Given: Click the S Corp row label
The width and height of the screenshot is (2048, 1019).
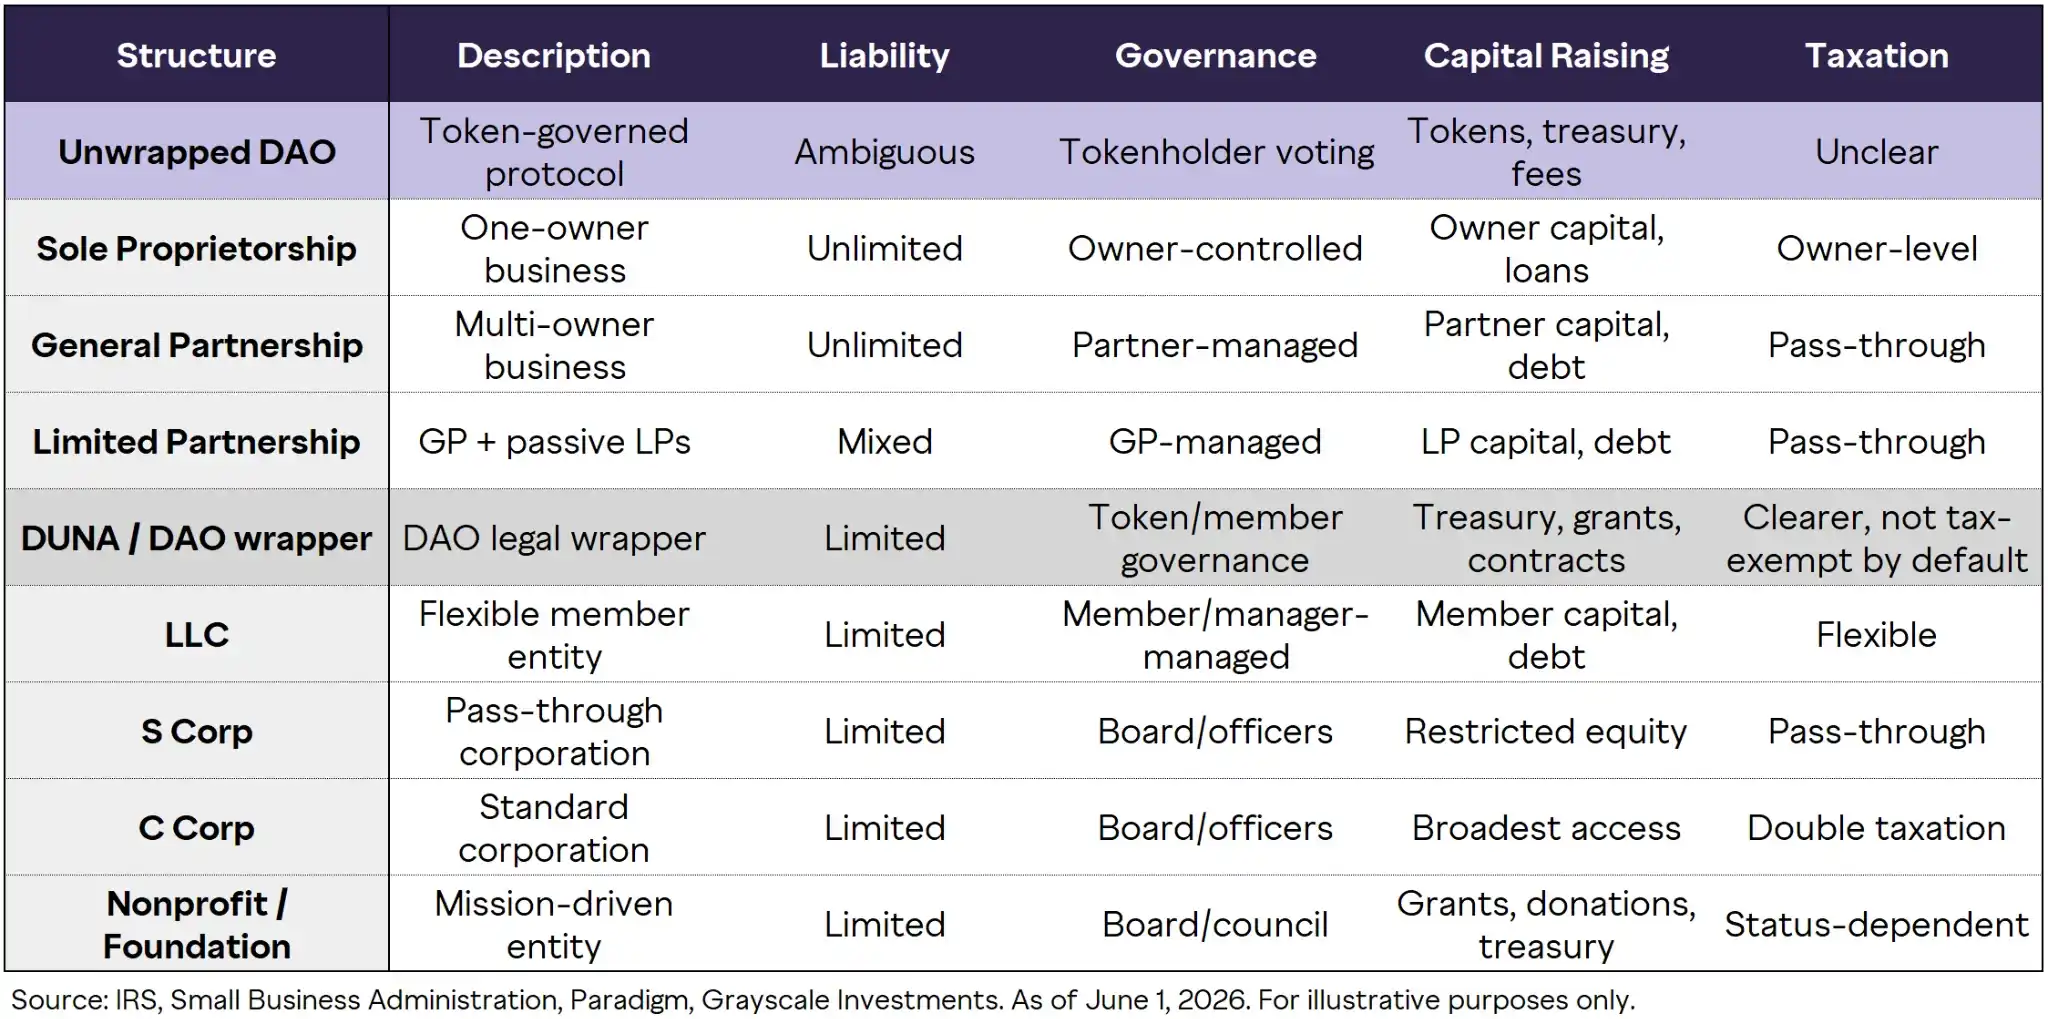Looking at the screenshot, I should [x=197, y=732].
